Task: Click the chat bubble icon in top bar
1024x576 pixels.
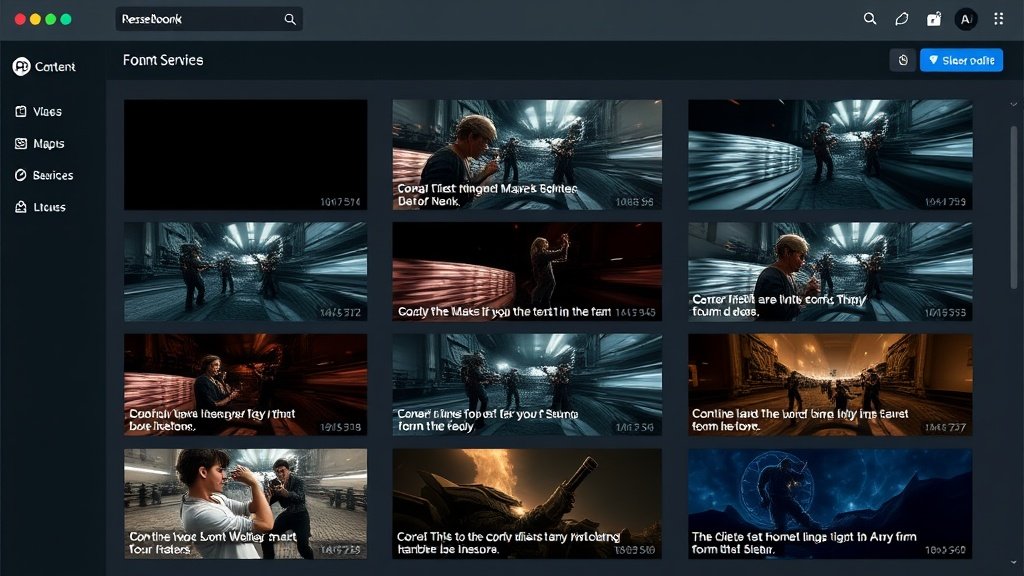Action: click(902, 19)
